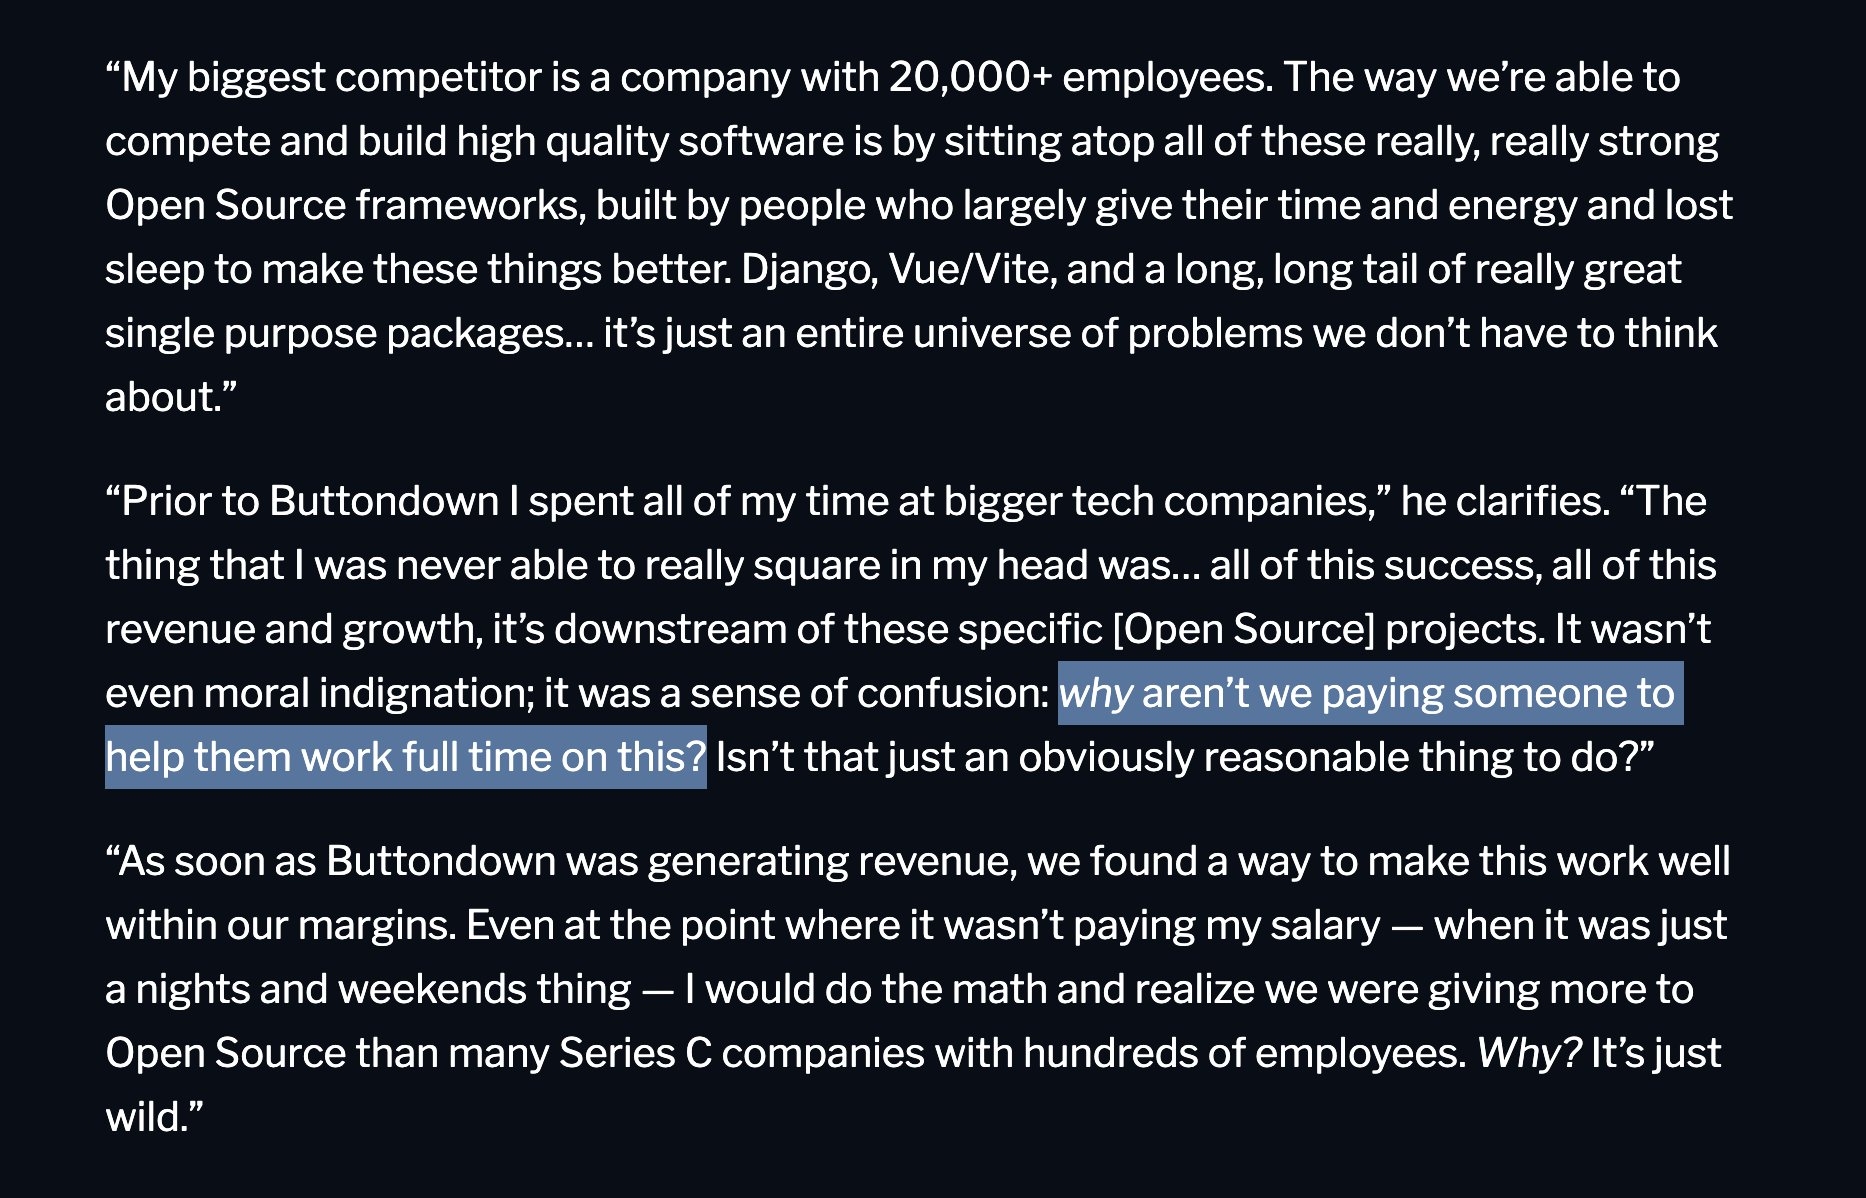Click the highlighted phrase "help them work full time"
Viewport: 1866px width, 1198px height.
pyautogui.click(x=330, y=758)
